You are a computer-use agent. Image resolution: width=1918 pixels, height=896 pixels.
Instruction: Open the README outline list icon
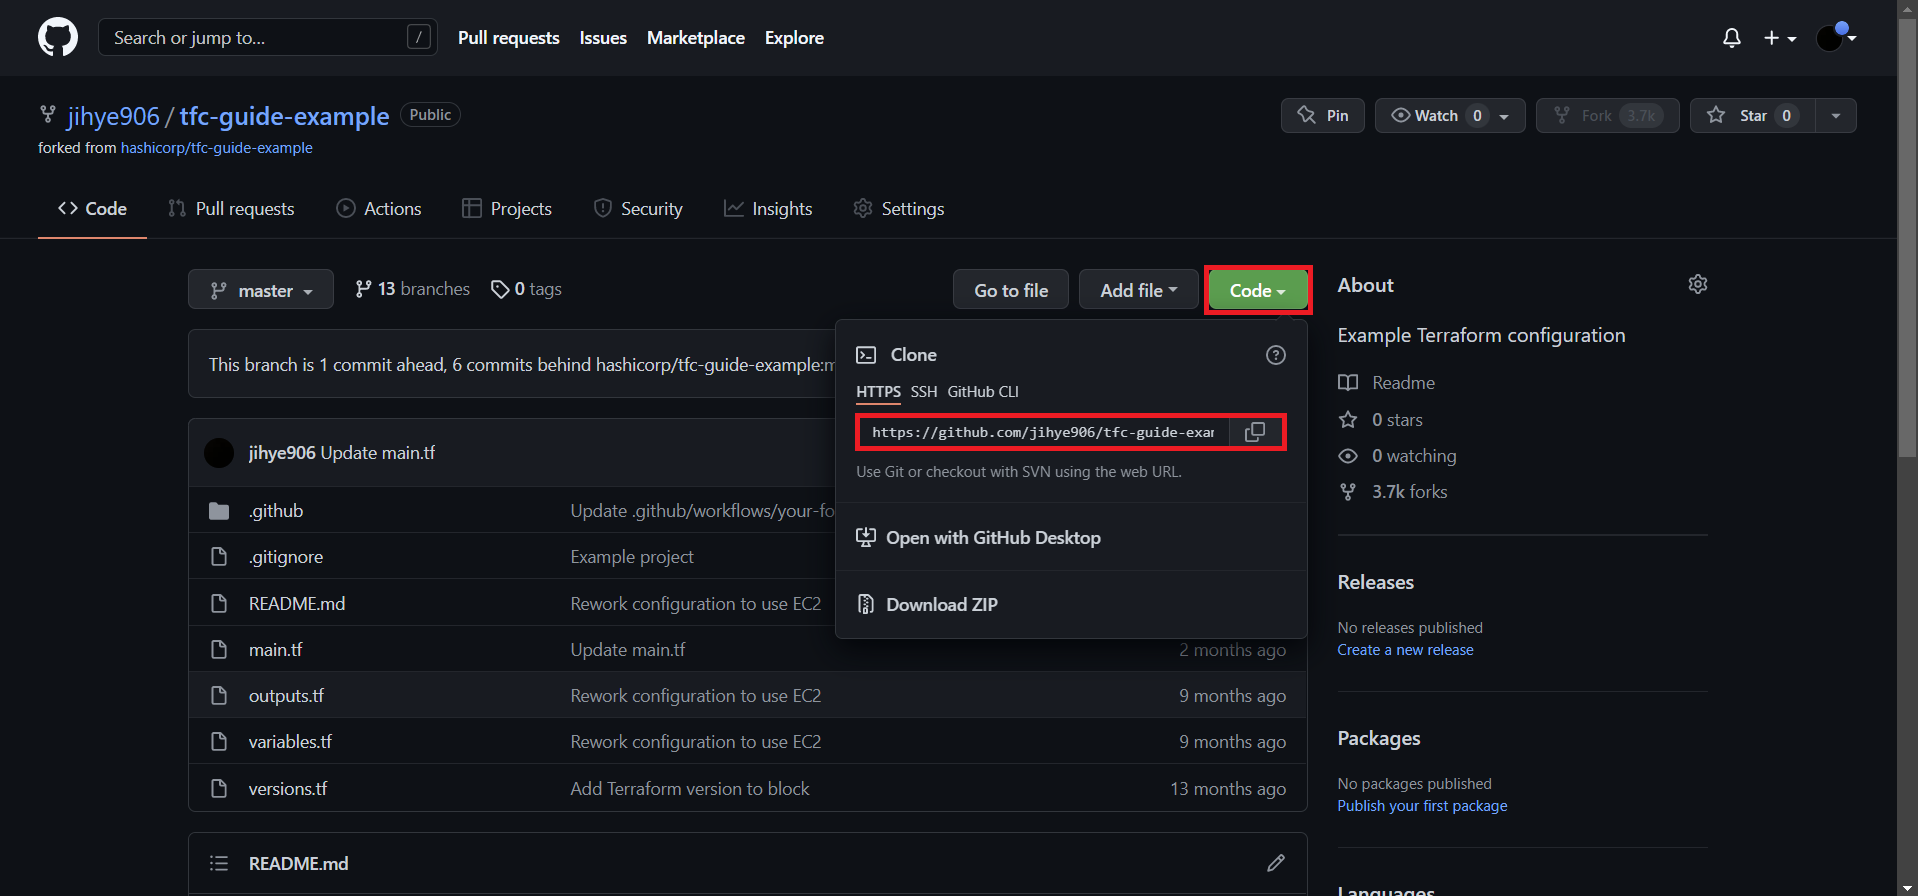click(x=219, y=864)
